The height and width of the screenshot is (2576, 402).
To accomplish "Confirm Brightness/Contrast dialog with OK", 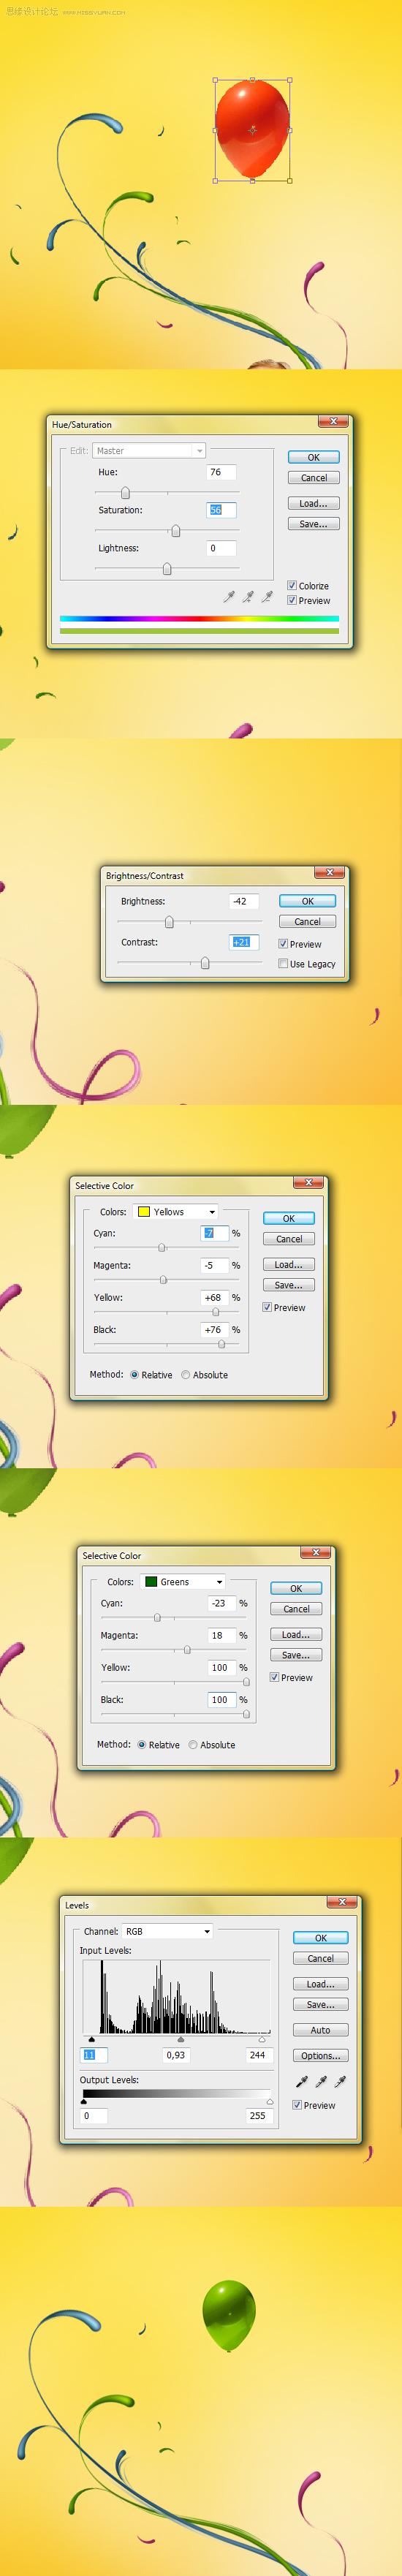I will (308, 901).
